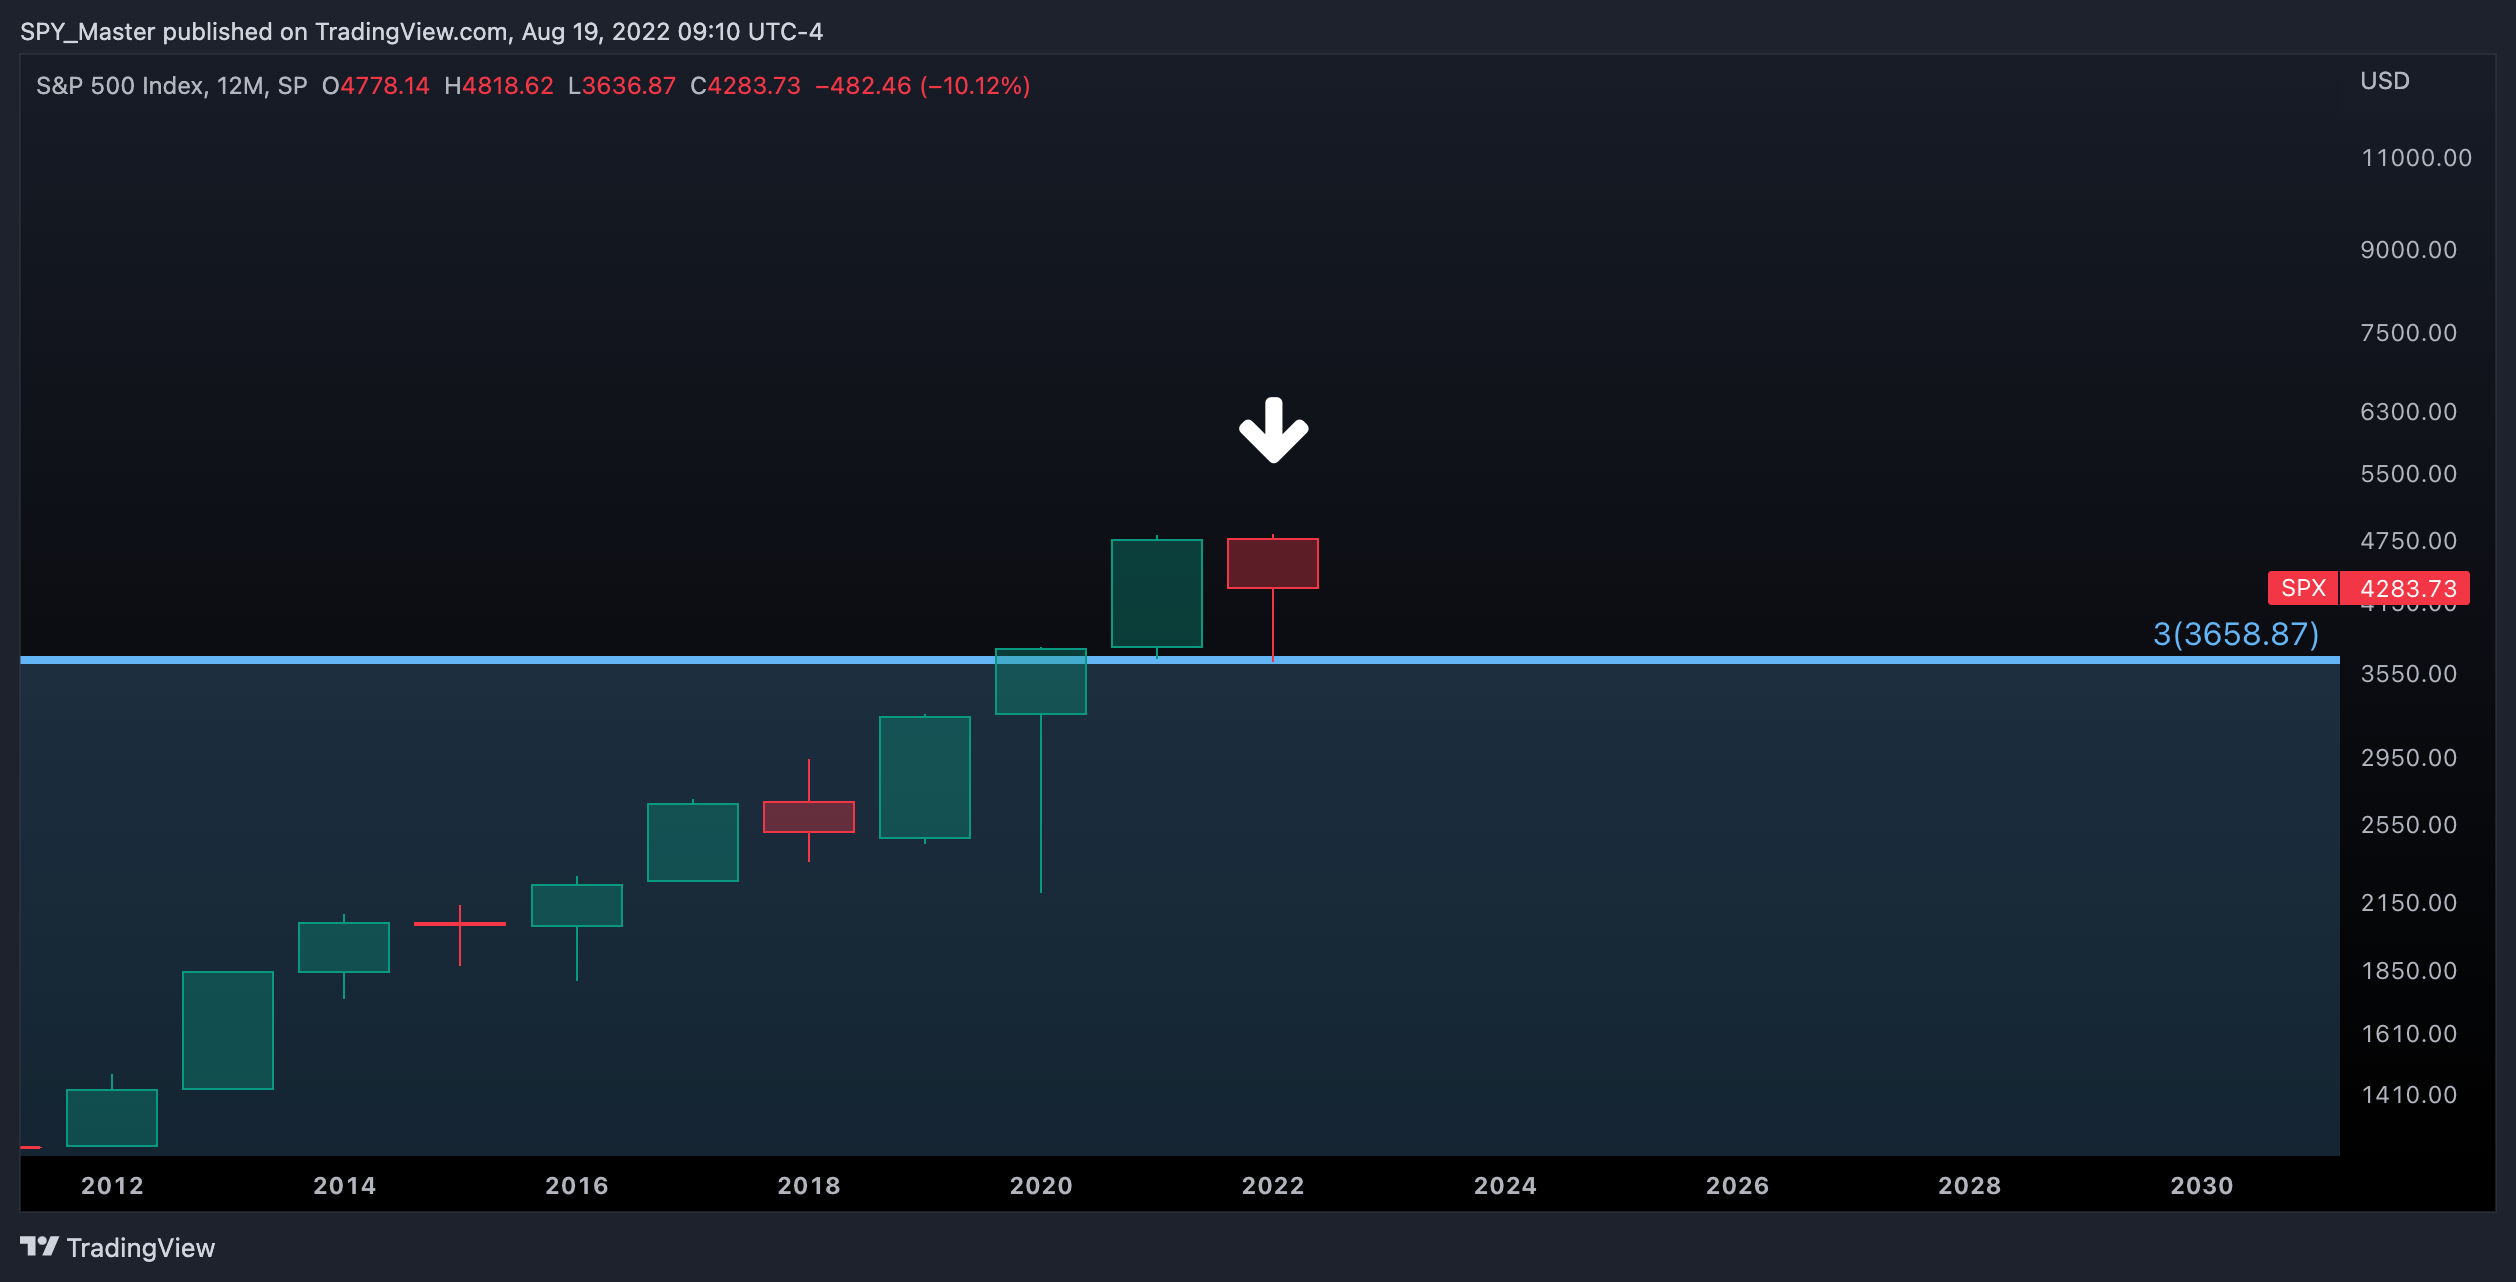The width and height of the screenshot is (2516, 1282).
Task: Select the red 2022 candlestick body
Action: [1273, 563]
